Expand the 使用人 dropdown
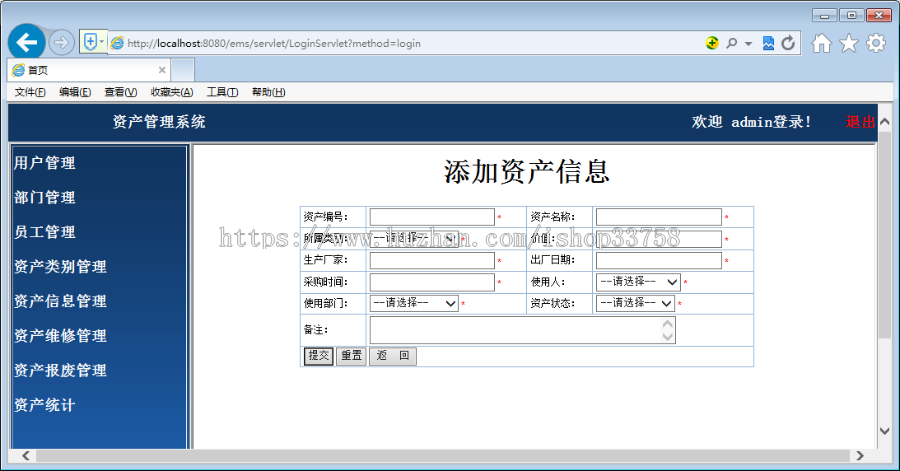 click(638, 282)
